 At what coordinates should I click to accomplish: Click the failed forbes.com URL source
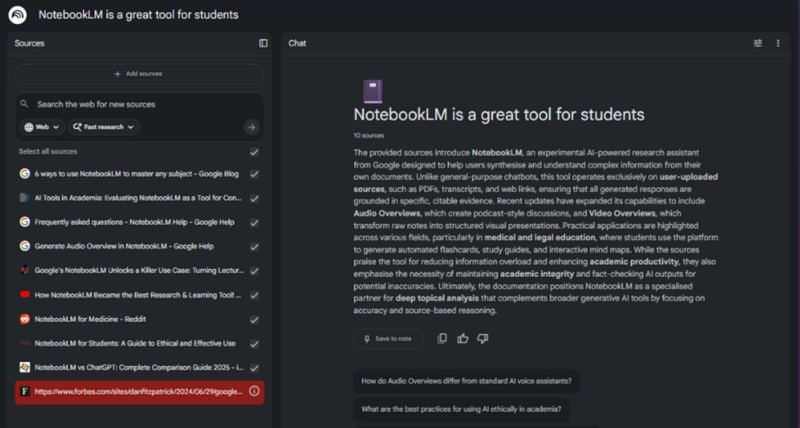coord(139,391)
